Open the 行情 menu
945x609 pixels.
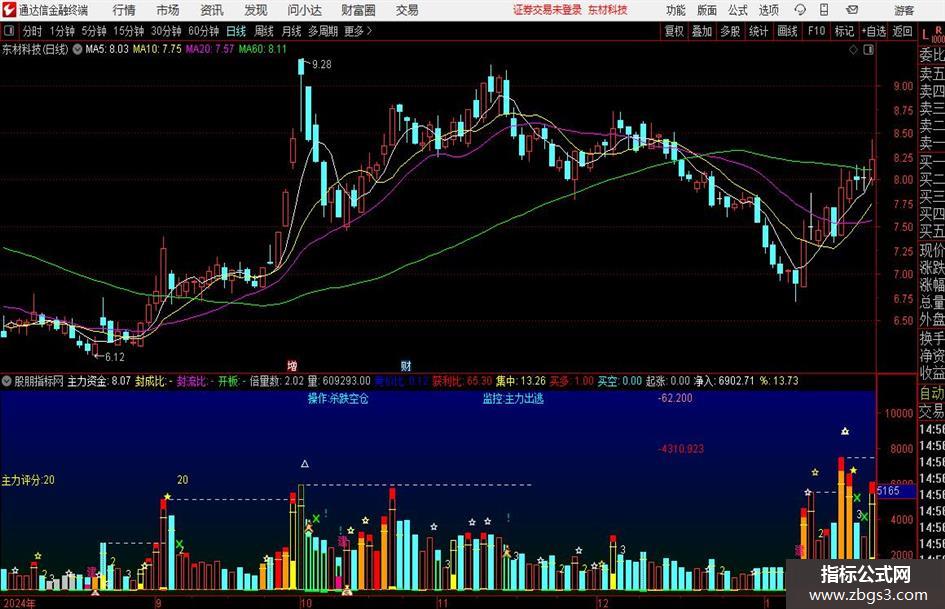coord(124,10)
